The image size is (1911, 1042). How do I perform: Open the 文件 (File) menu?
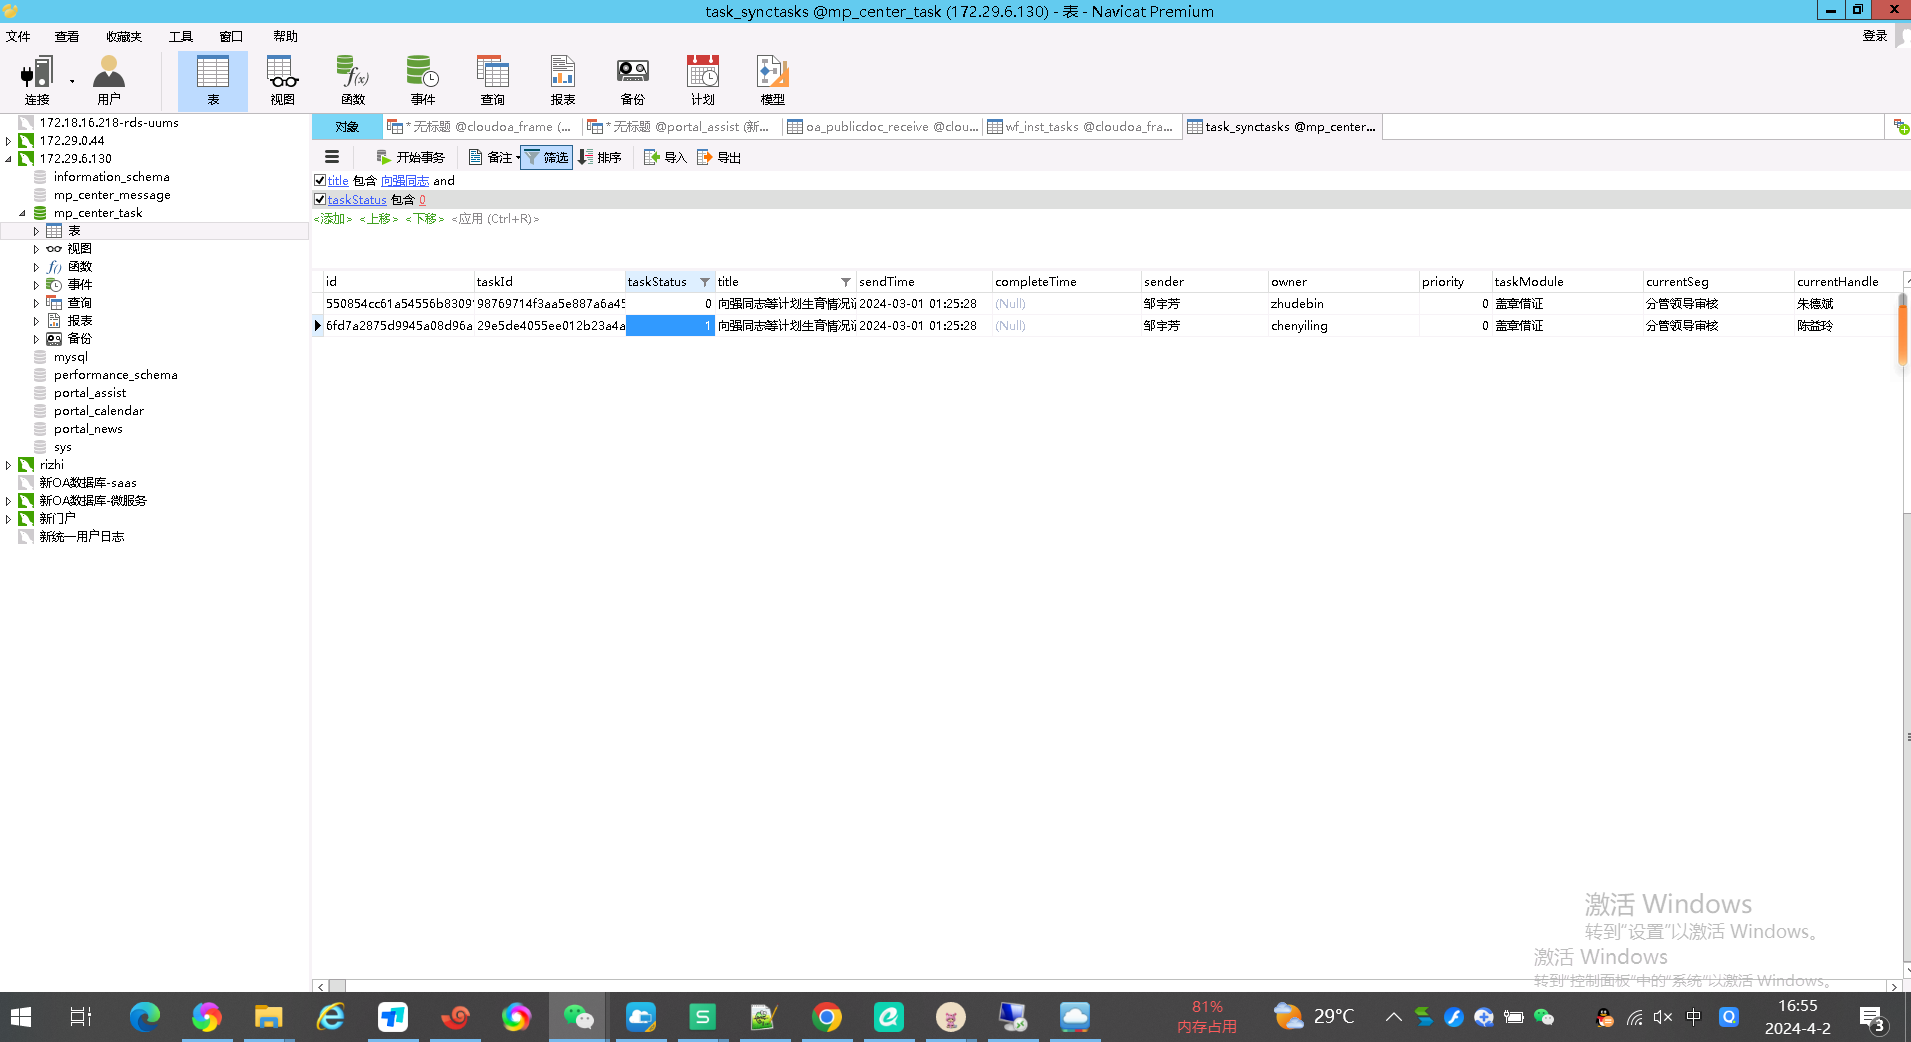(18, 36)
